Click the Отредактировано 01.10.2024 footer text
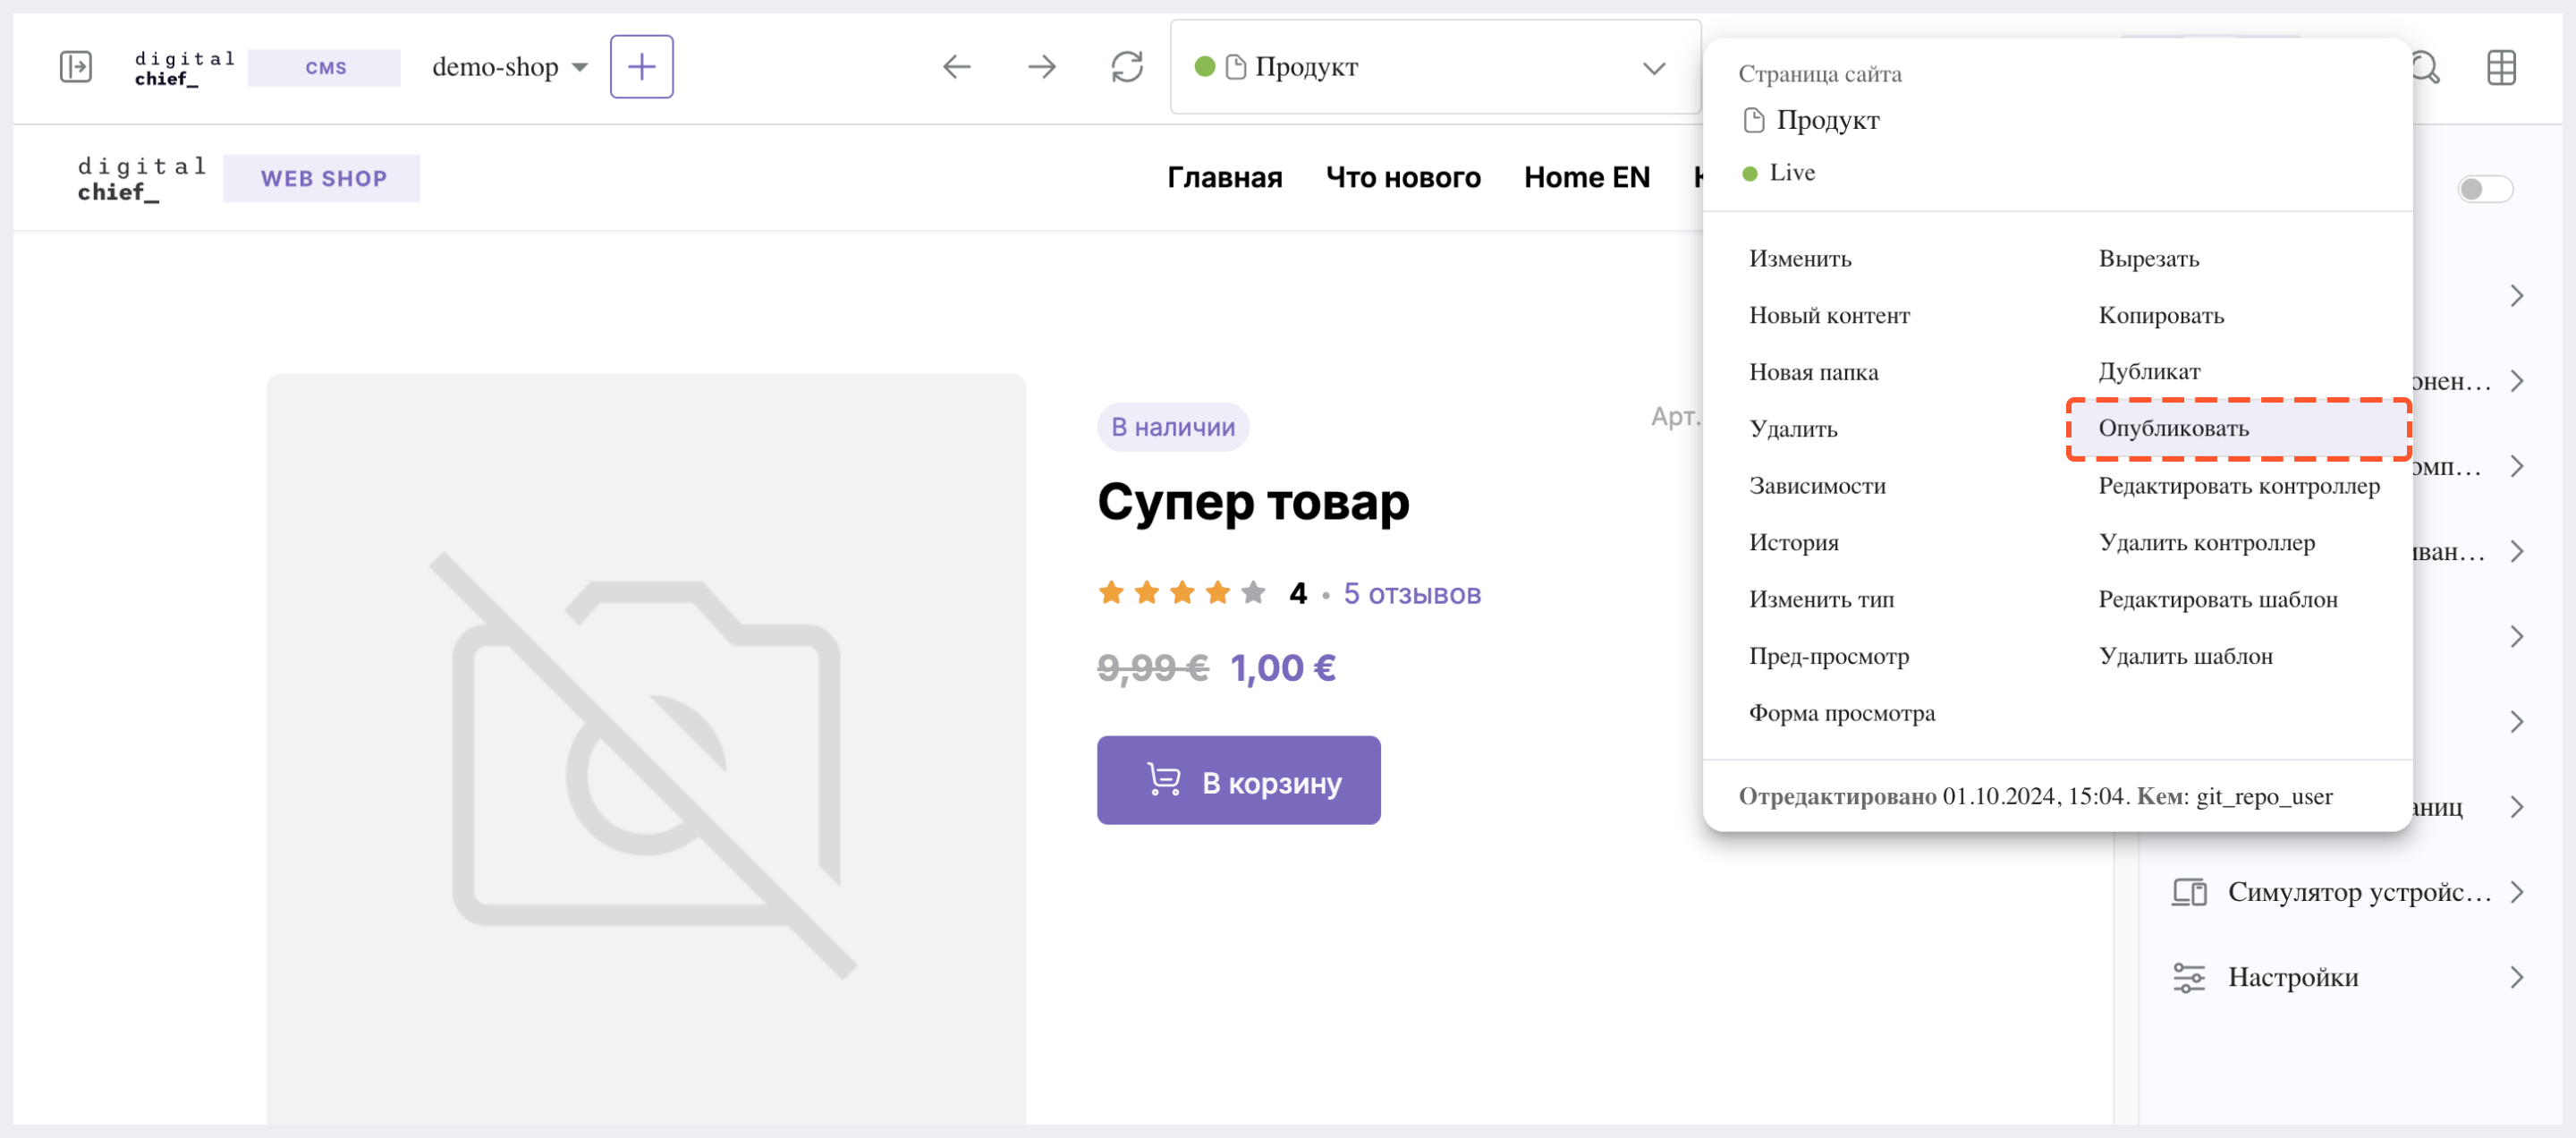The height and width of the screenshot is (1138, 2576). tap(2035, 797)
